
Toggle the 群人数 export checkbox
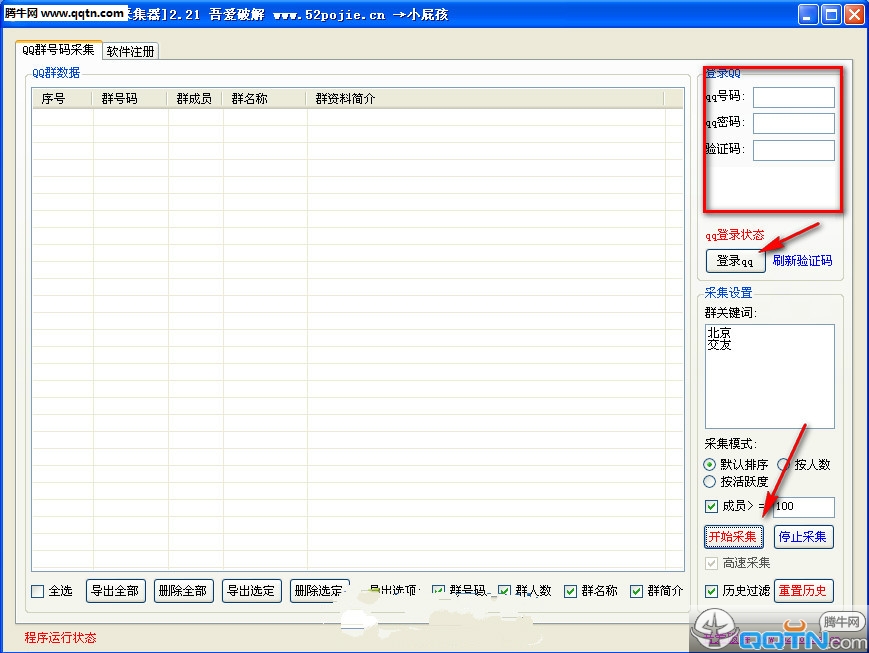tap(504, 591)
